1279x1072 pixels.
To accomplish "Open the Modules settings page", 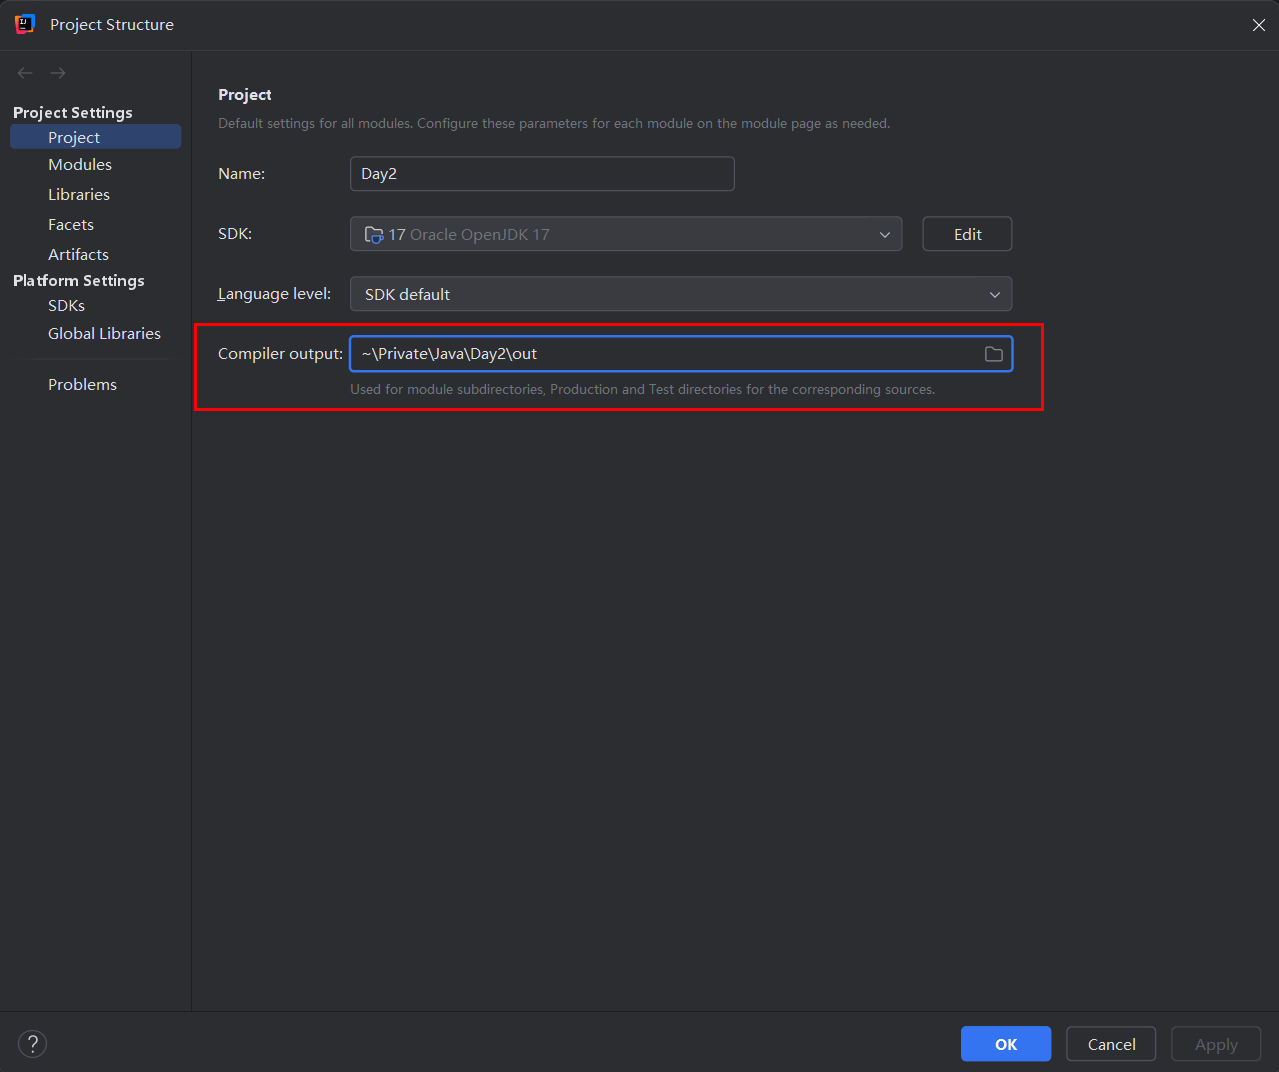I will [80, 164].
